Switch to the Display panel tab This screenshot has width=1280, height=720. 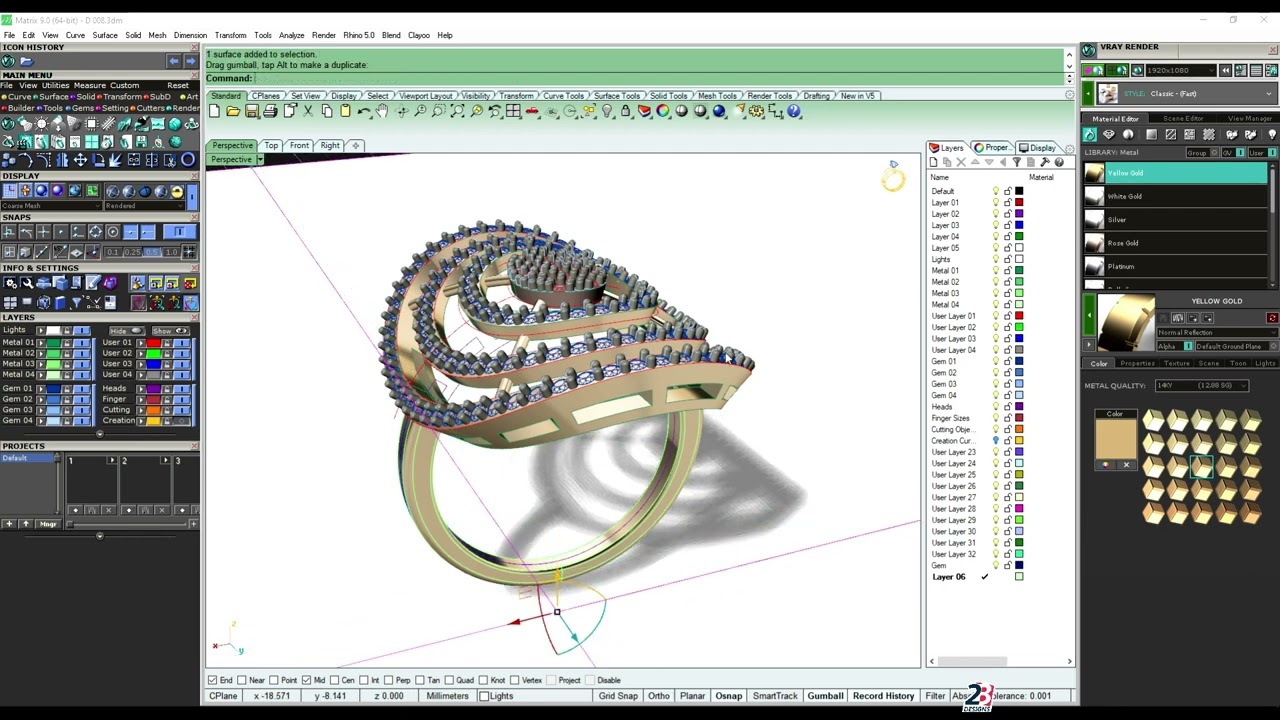[x=1042, y=148]
